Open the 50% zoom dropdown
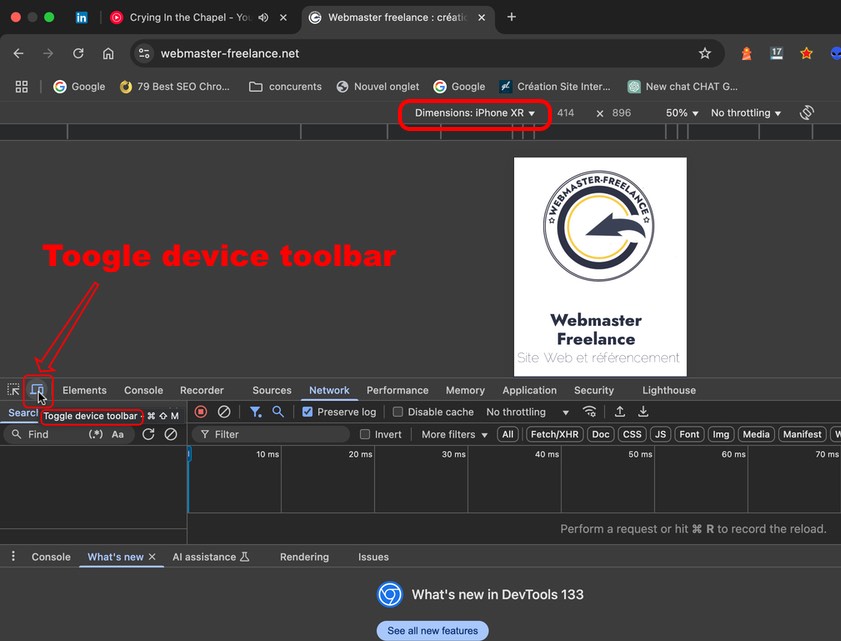The image size is (841, 641). (x=679, y=113)
